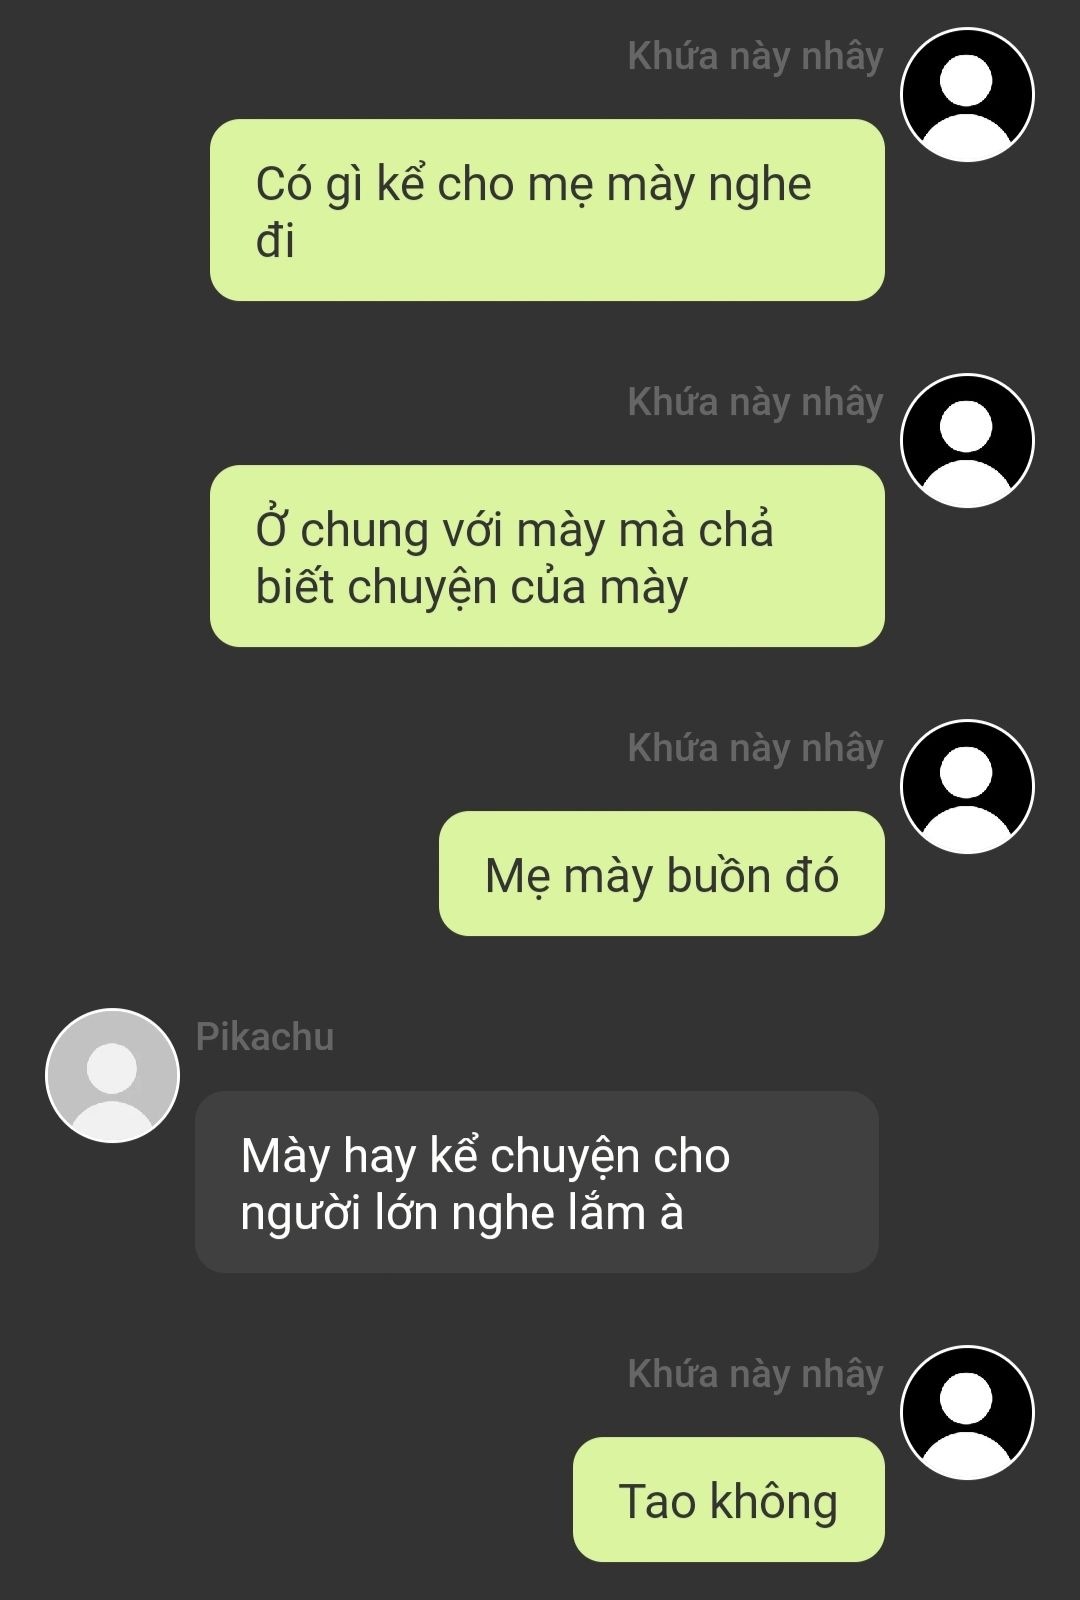1080x1600 pixels.
Task: Click sender name above "Tao không"
Action: (755, 1375)
